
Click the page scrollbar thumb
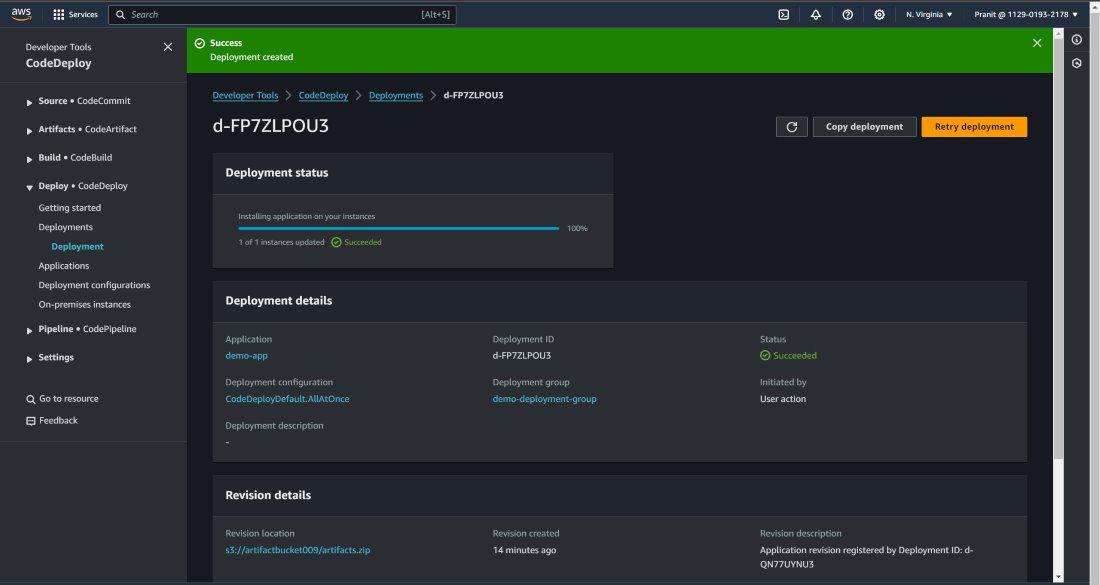[x=1059, y=250]
